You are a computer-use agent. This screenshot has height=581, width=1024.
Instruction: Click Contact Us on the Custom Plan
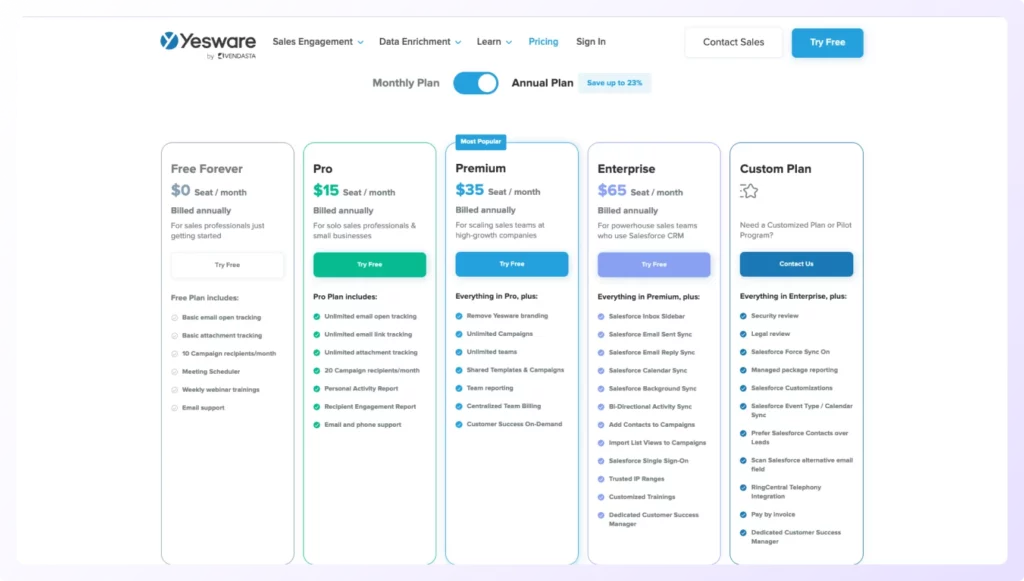tap(796, 264)
